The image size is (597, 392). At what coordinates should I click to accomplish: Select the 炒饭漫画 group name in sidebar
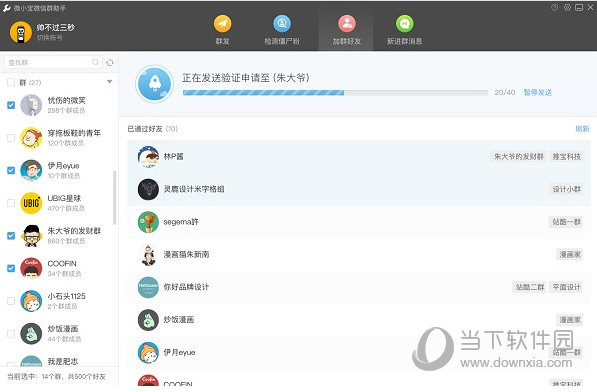63,328
